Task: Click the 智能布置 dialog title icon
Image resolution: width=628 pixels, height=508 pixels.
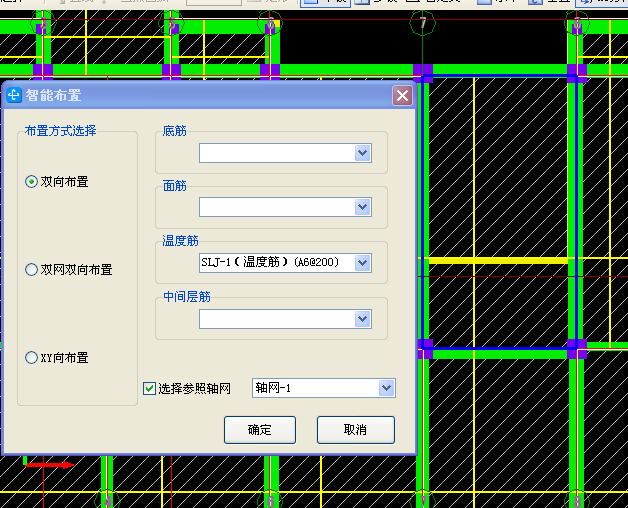Action: tap(14, 95)
